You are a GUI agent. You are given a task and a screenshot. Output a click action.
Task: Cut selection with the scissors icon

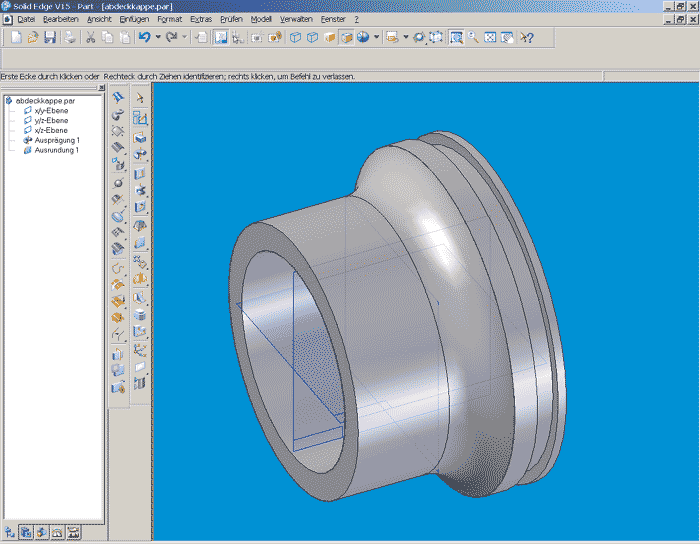(91, 37)
